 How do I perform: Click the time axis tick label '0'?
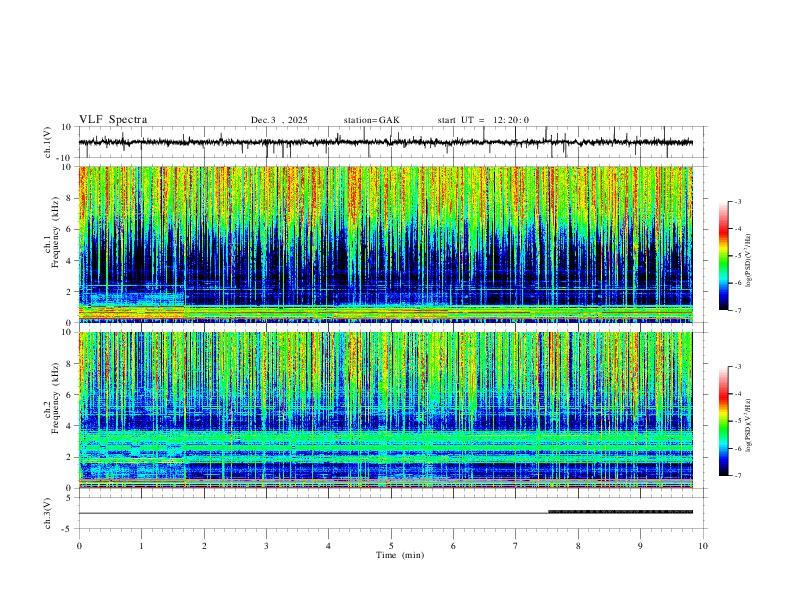coord(79,546)
